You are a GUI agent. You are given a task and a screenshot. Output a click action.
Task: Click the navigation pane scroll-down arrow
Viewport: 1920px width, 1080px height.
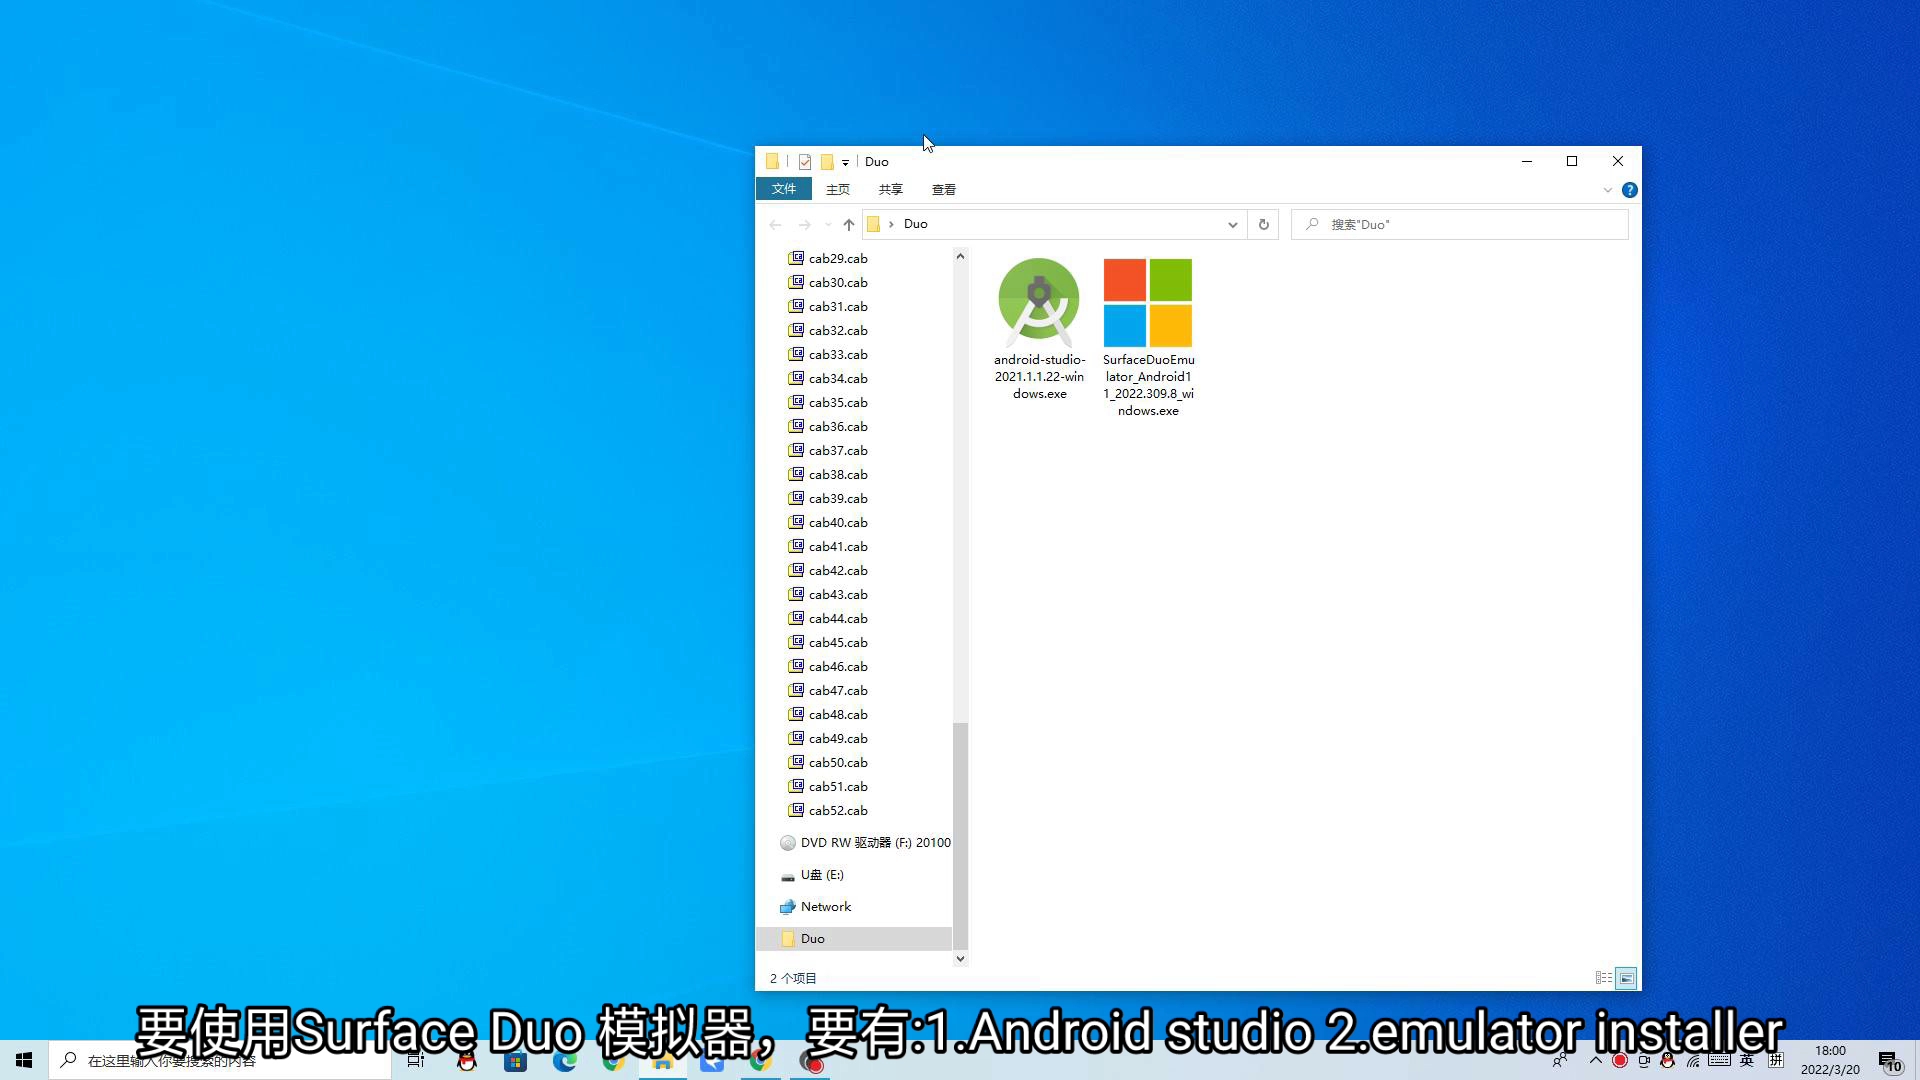[960, 958]
